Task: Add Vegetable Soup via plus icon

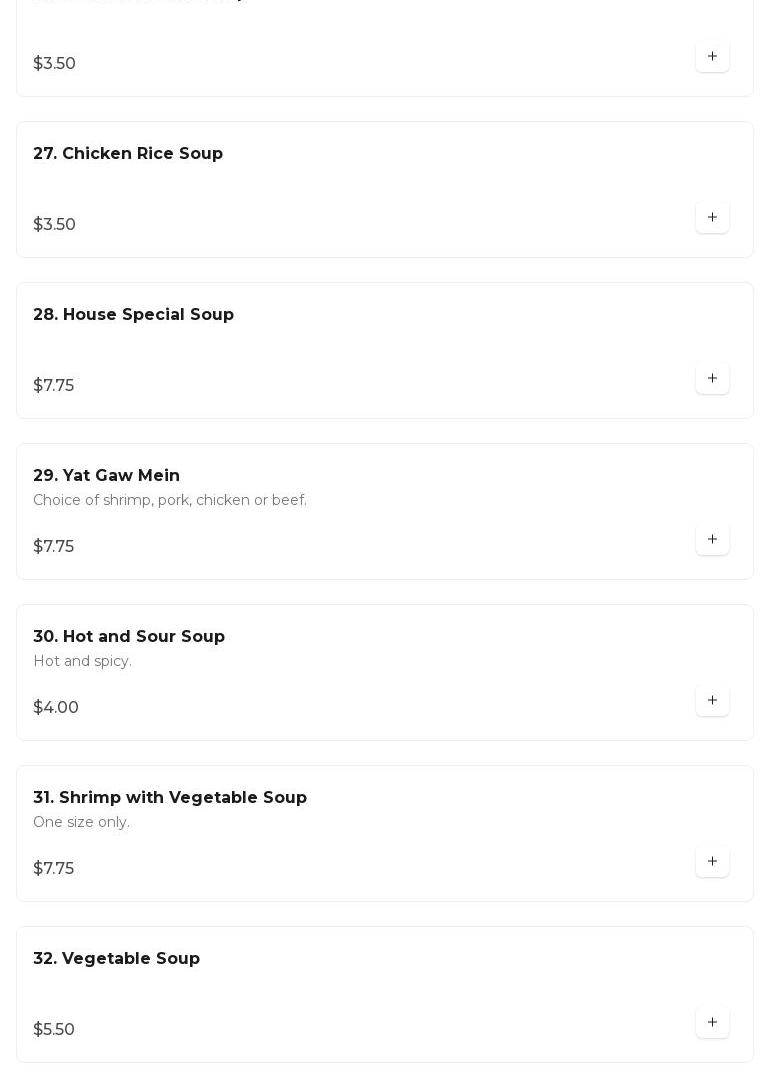Action: [x=712, y=1023]
